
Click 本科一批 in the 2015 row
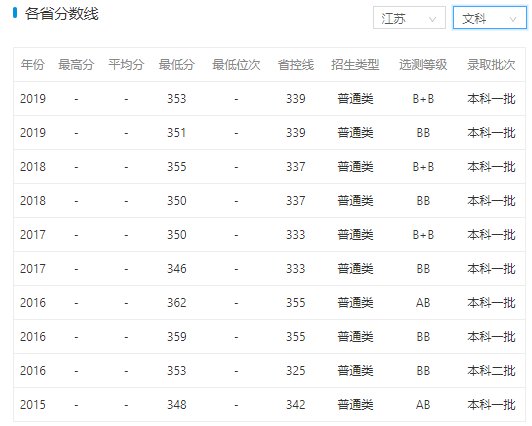pyautogui.click(x=491, y=405)
